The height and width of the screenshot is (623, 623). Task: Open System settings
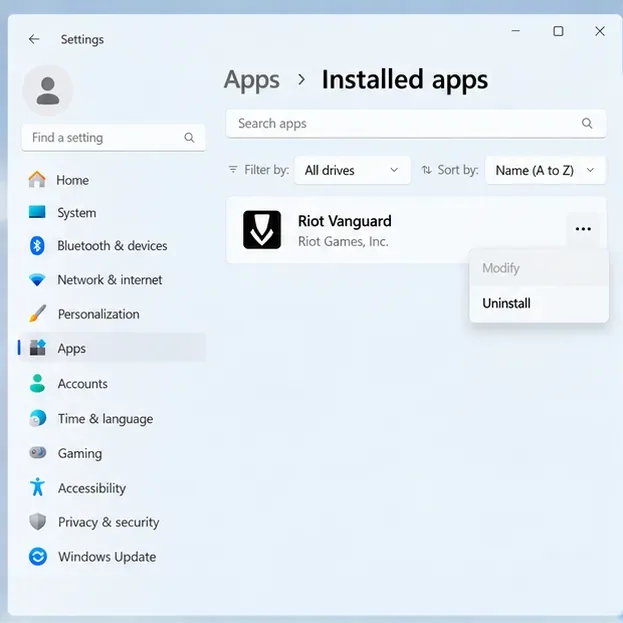click(113, 213)
